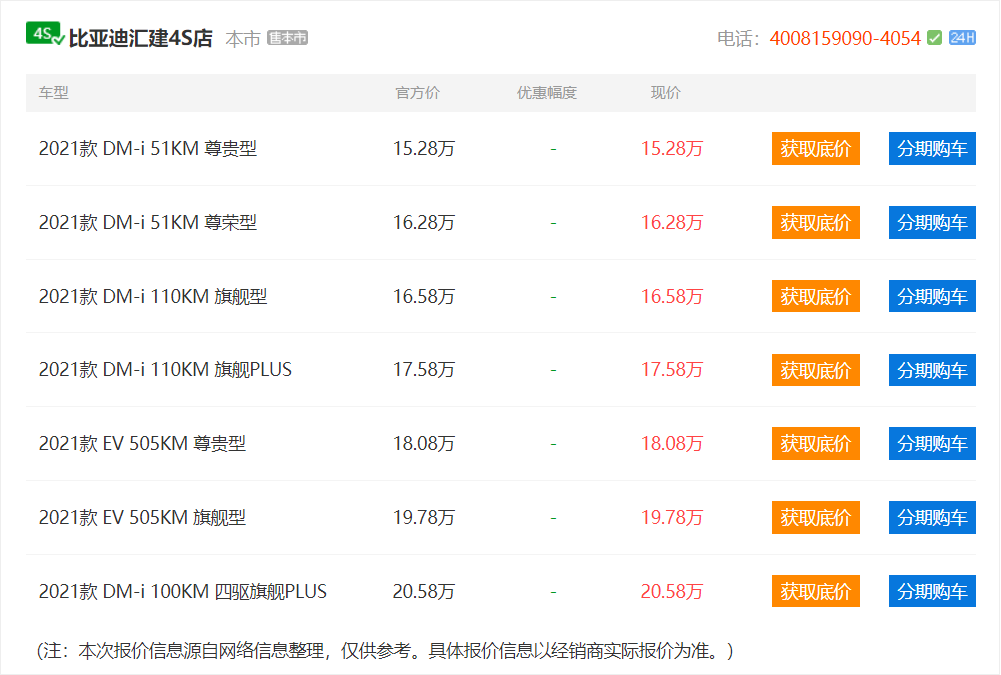Open the 比亚迪汇建4S店 dealer page
Viewport: 1001px width, 675px height.
click(x=140, y=38)
